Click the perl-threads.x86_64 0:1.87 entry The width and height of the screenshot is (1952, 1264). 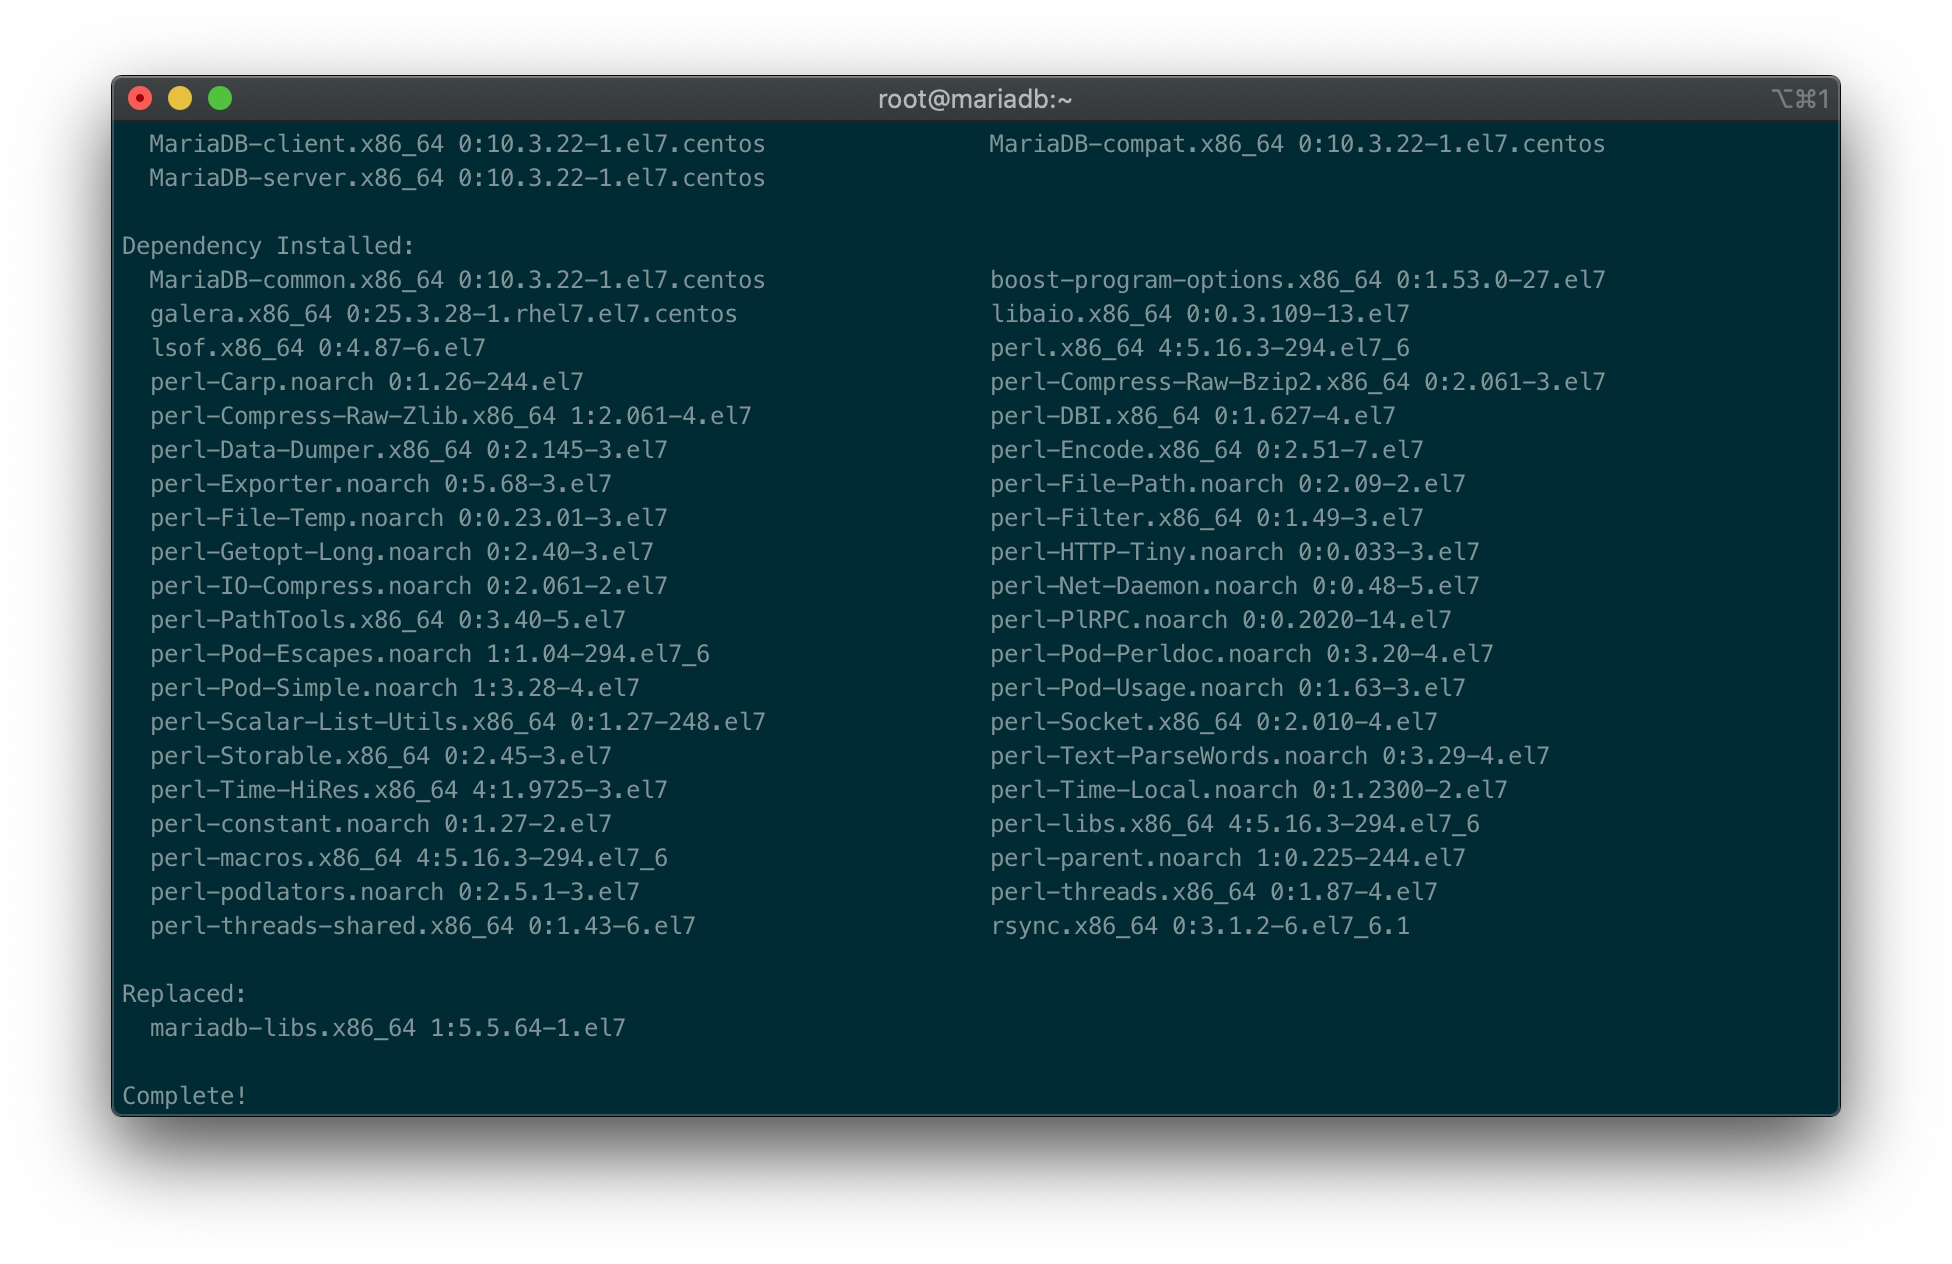[x=1213, y=892]
